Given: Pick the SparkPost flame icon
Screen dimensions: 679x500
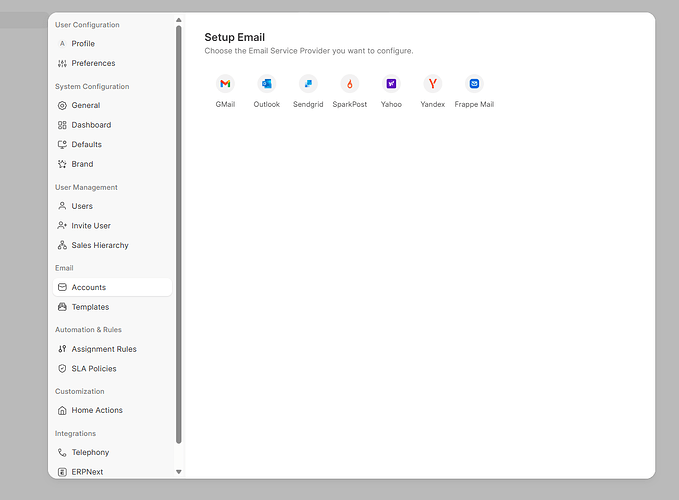Looking at the screenshot, I should coord(350,84).
